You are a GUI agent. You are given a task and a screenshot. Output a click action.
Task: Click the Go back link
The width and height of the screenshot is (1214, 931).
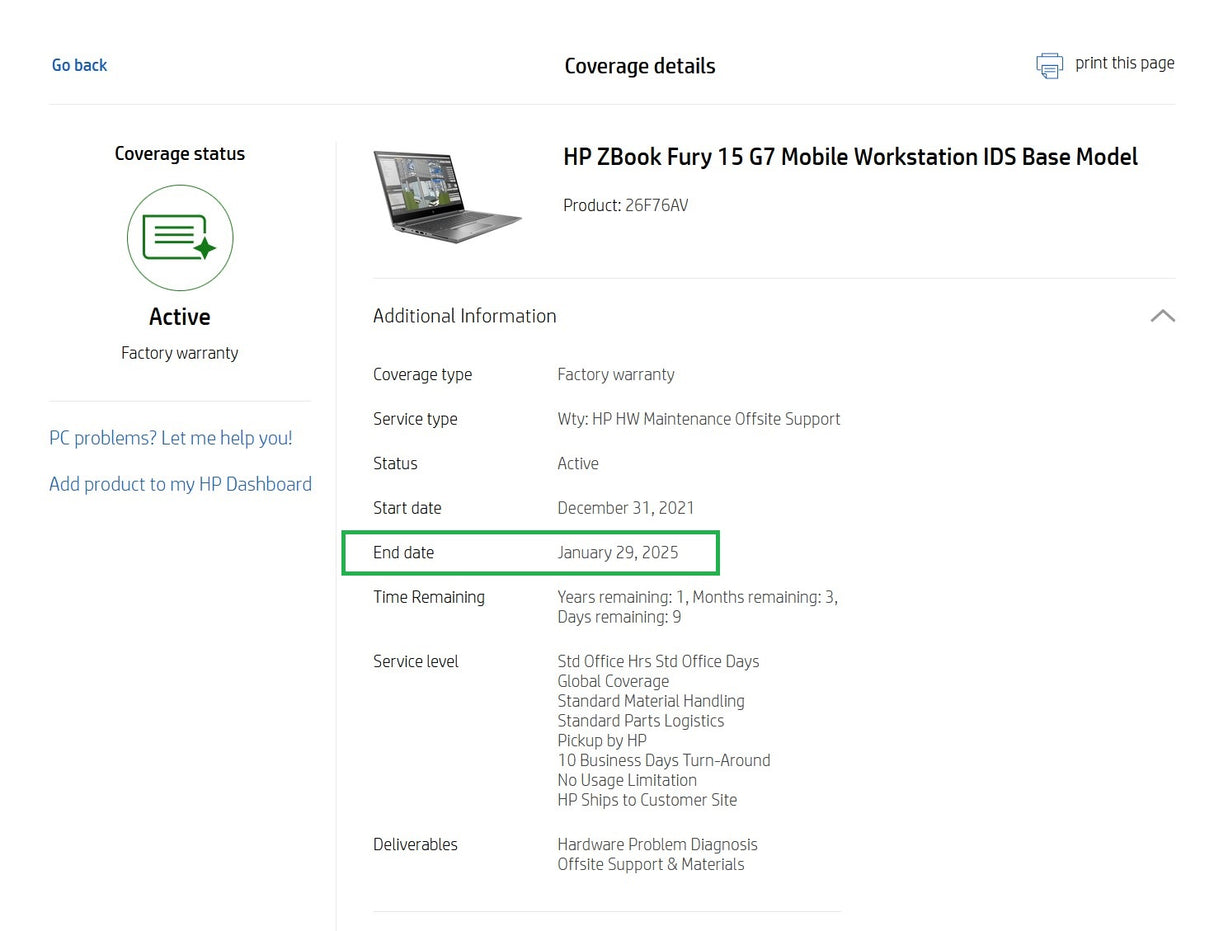point(79,65)
